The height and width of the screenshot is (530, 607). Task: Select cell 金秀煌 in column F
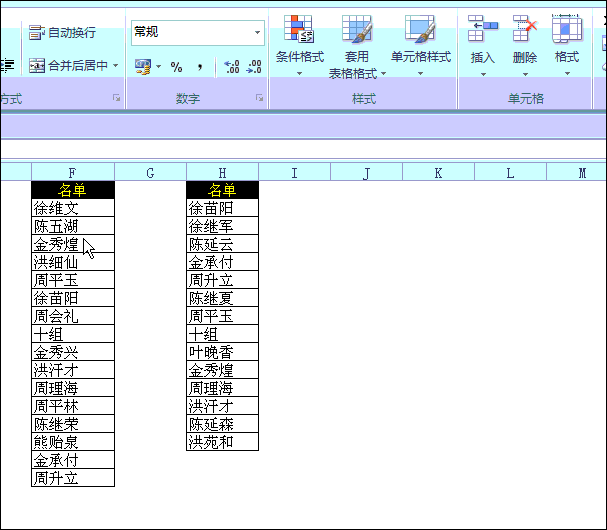[73, 244]
